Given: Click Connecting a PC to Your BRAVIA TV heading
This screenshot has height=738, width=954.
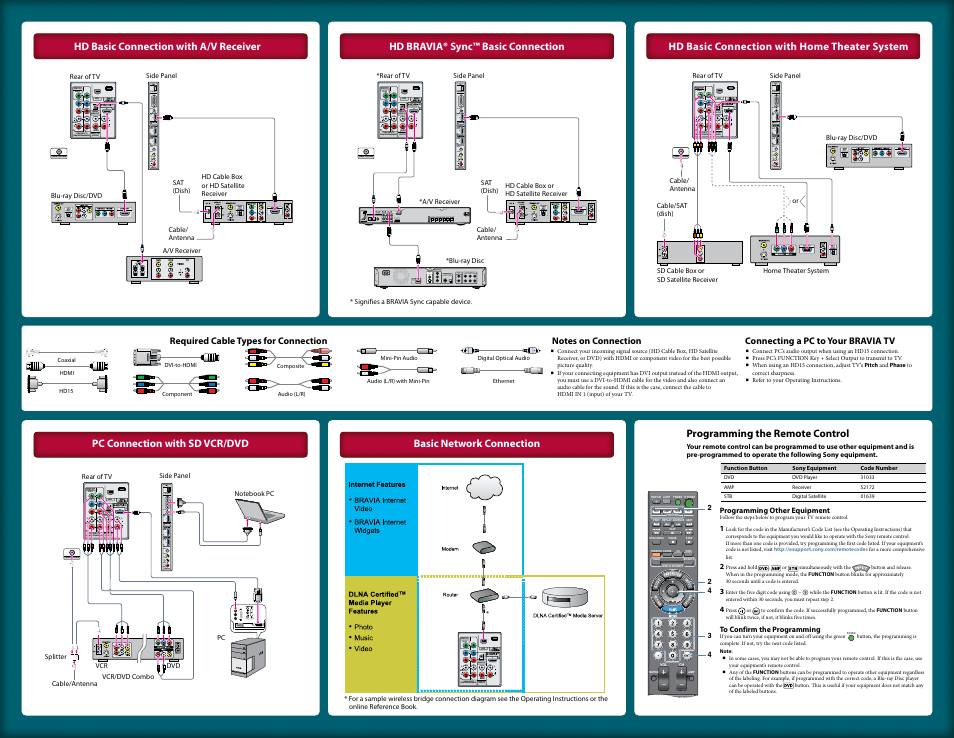Looking at the screenshot, I should pos(820,341).
